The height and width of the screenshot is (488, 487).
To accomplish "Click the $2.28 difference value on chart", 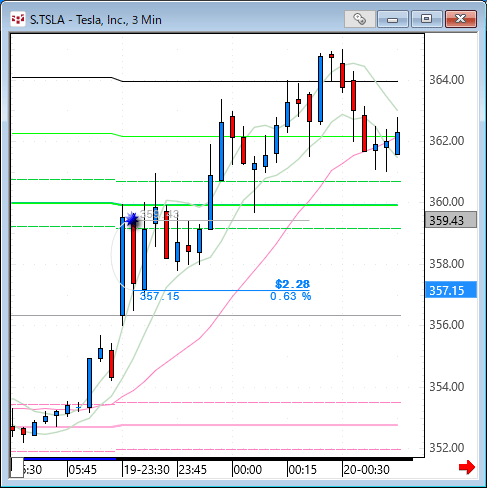I will (292, 284).
